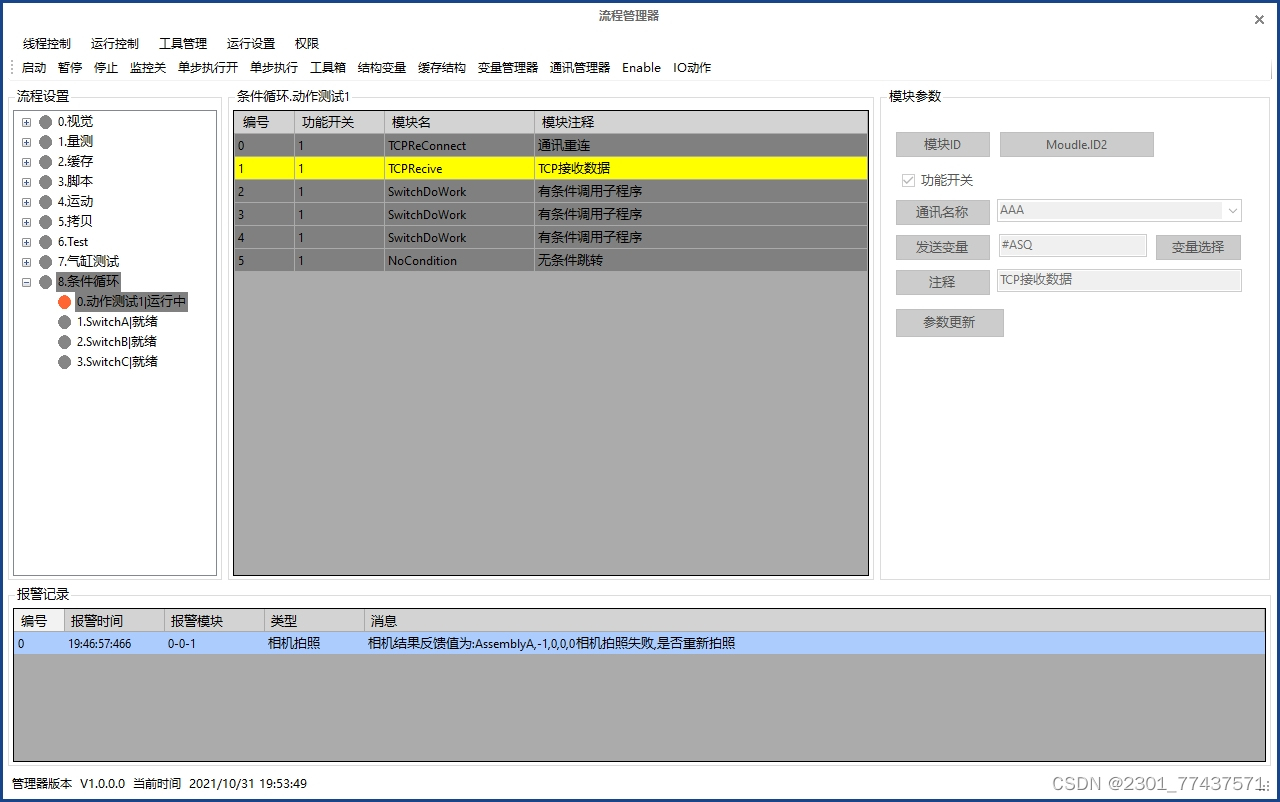Click the status circle beside 3.脚本

[x=45, y=182]
